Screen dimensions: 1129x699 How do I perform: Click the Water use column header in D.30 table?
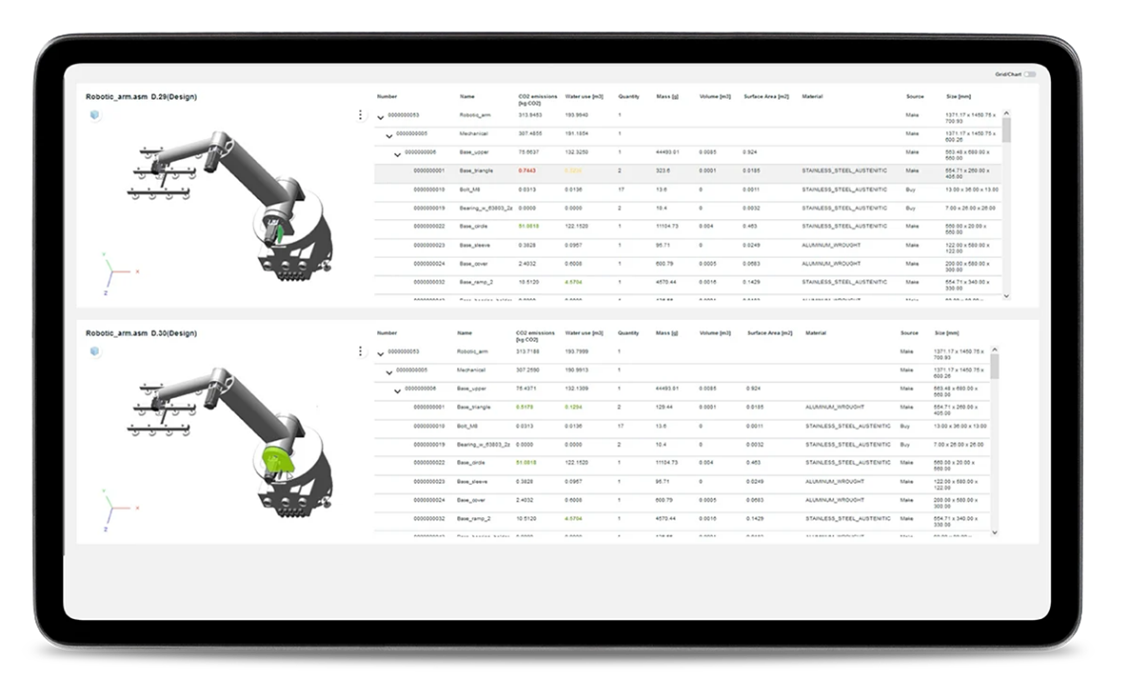[x=583, y=333]
